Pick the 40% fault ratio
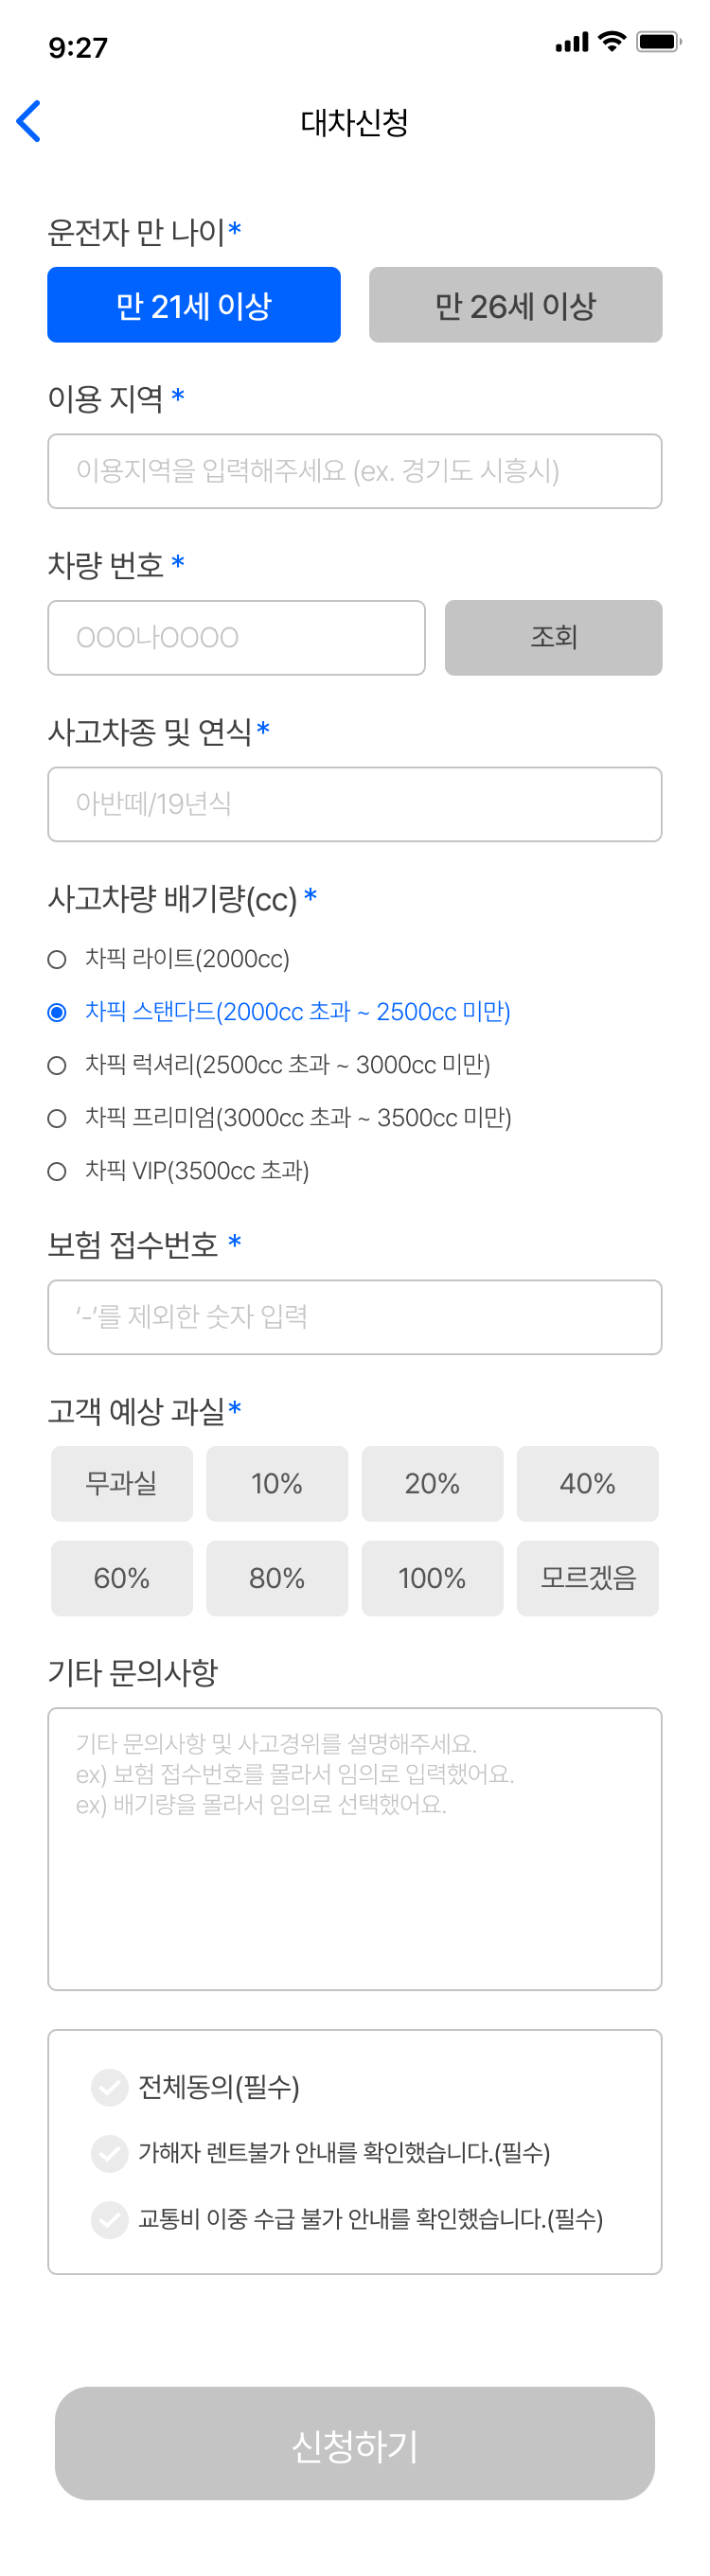The width and height of the screenshot is (710, 2576). [587, 1484]
